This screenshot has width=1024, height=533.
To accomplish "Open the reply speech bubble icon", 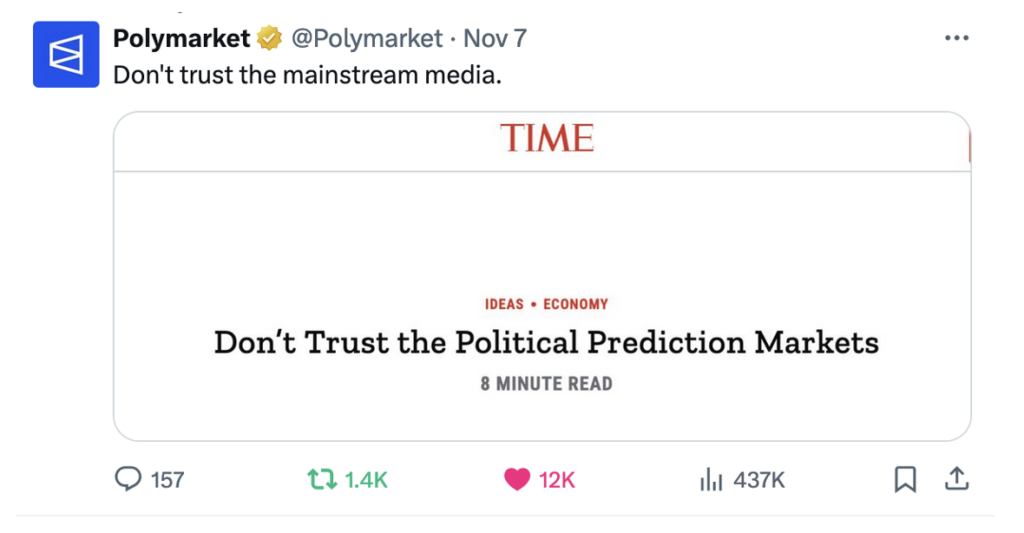I will click(128, 480).
